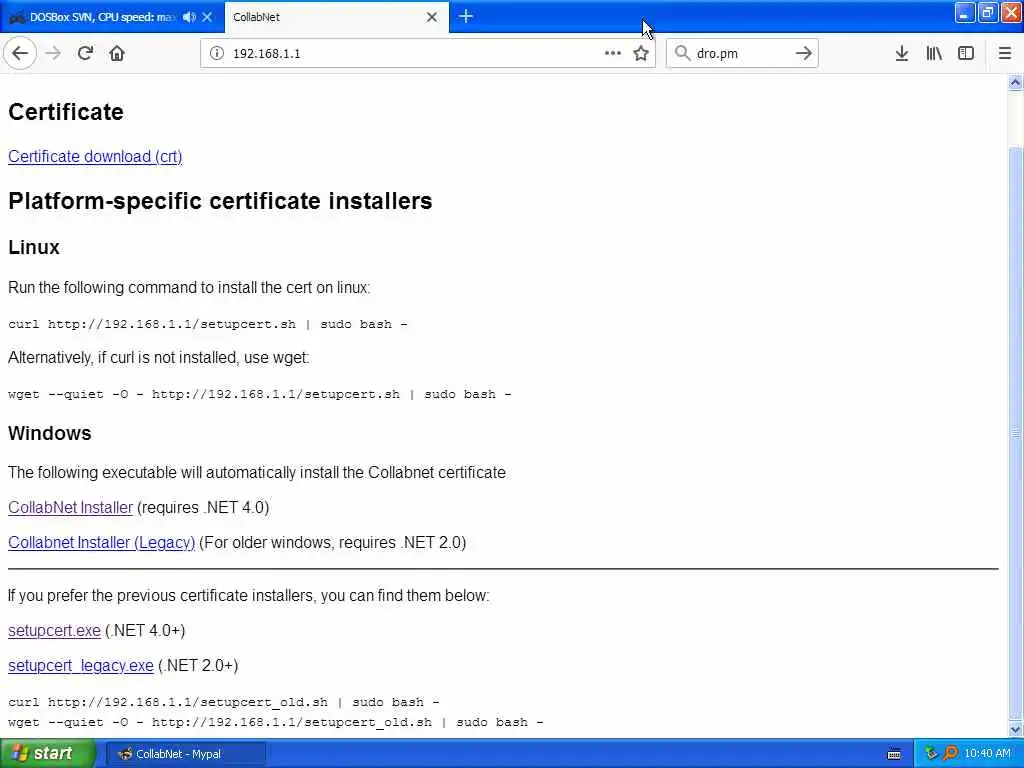Click the shield tray icon
Image resolution: width=1024 pixels, height=768 pixels.
pyautogui.click(x=931, y=754)
